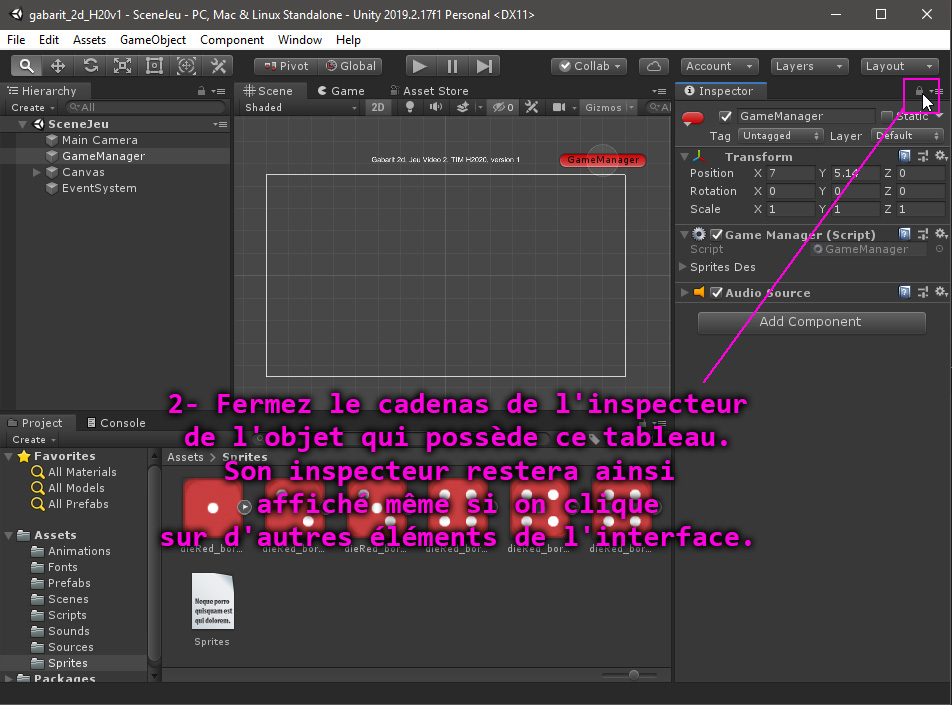Image resolution: width=952 pixels, height=705 pixels.
Task: Select the Scale tool
Action: pyautogui.click(x=122, y=66)
